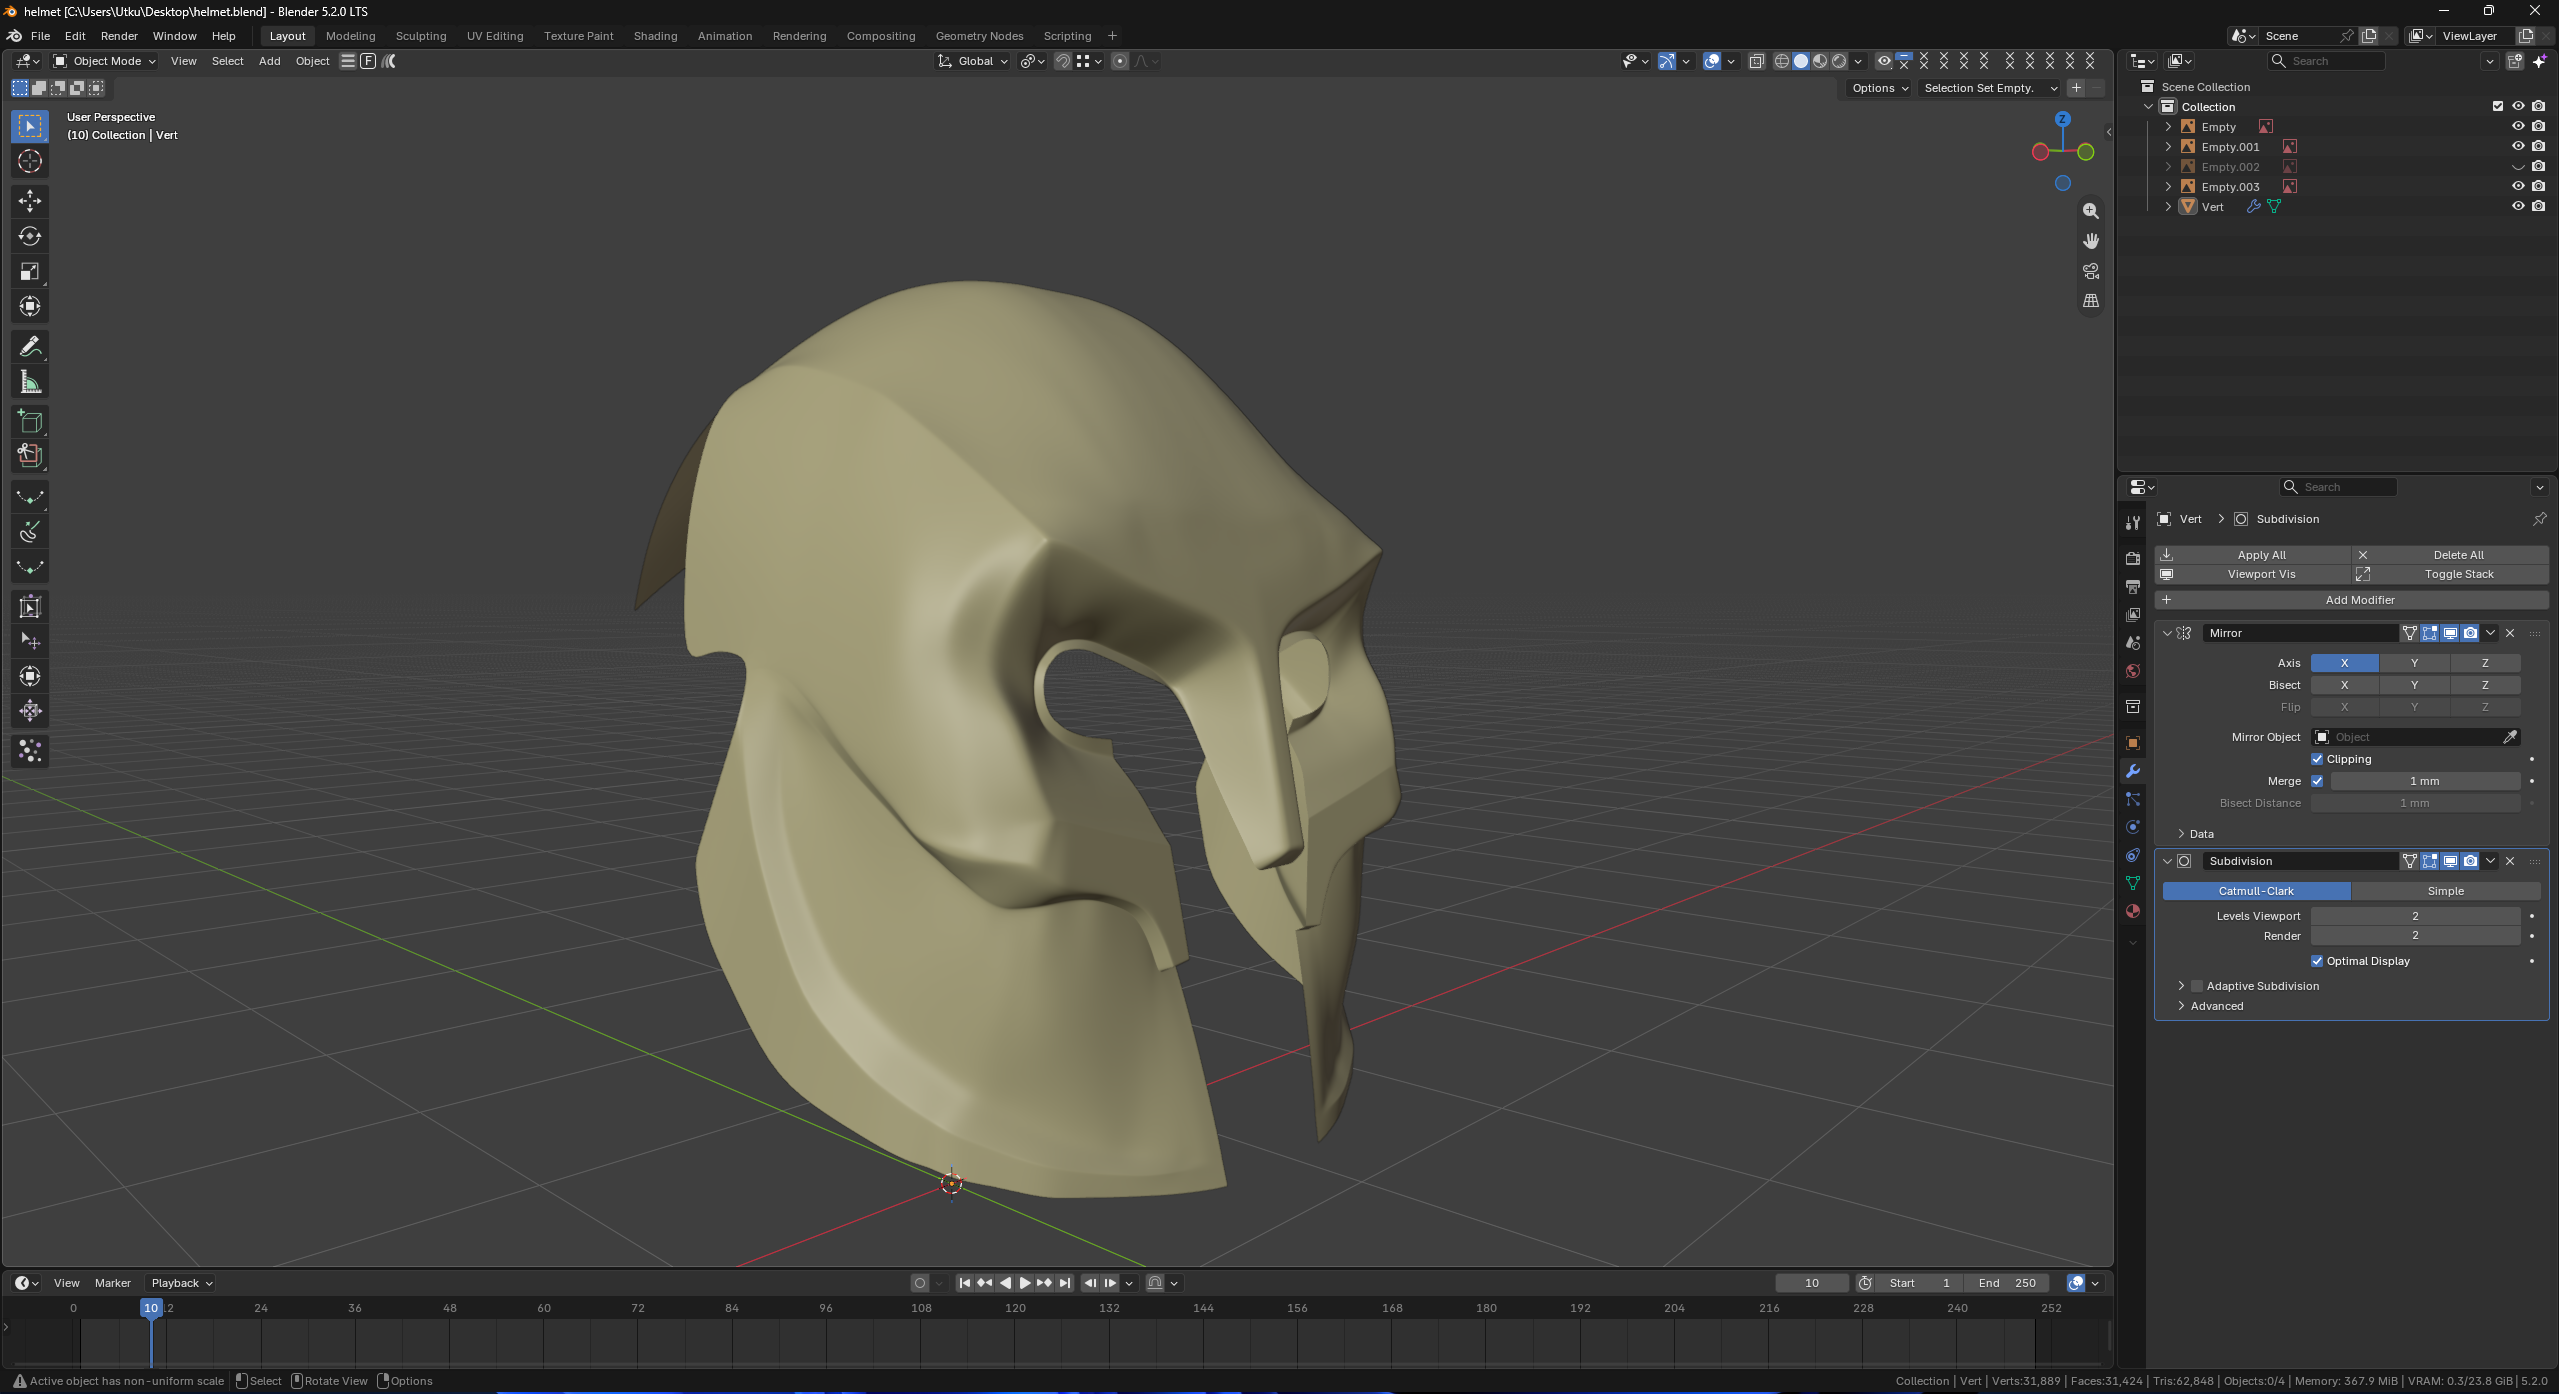Switch to the Geometry Nodes workspace tab
Viewport: 2559px width, 1394px height.
tap(979, 36)
